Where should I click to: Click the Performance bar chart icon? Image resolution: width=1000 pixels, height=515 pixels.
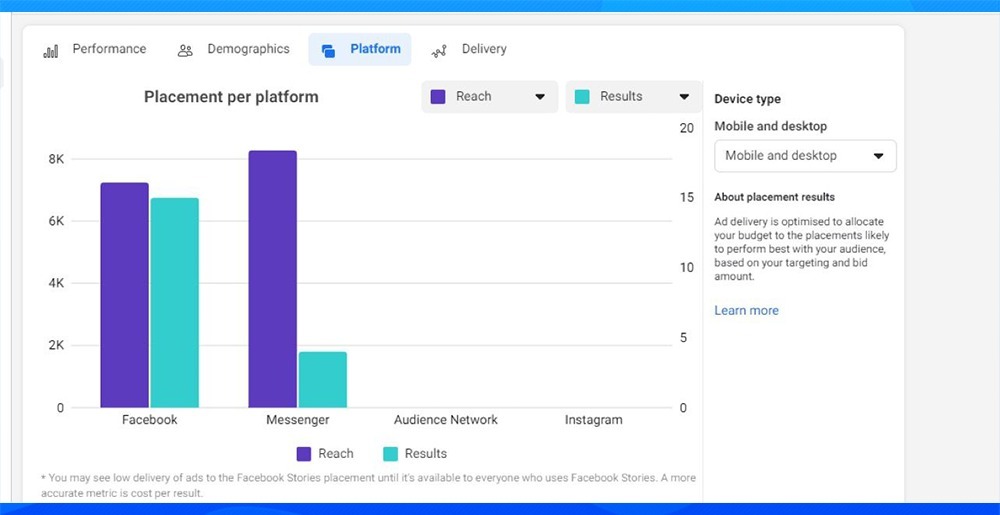pyautogui.click(x=51, y=50)
